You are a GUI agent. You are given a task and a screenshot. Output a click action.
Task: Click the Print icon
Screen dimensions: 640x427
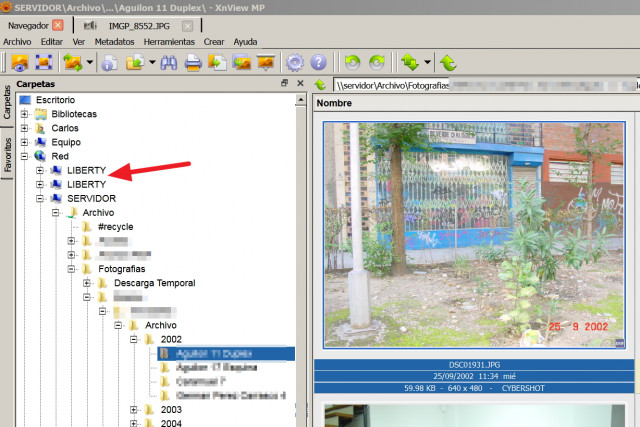(193, 62)
